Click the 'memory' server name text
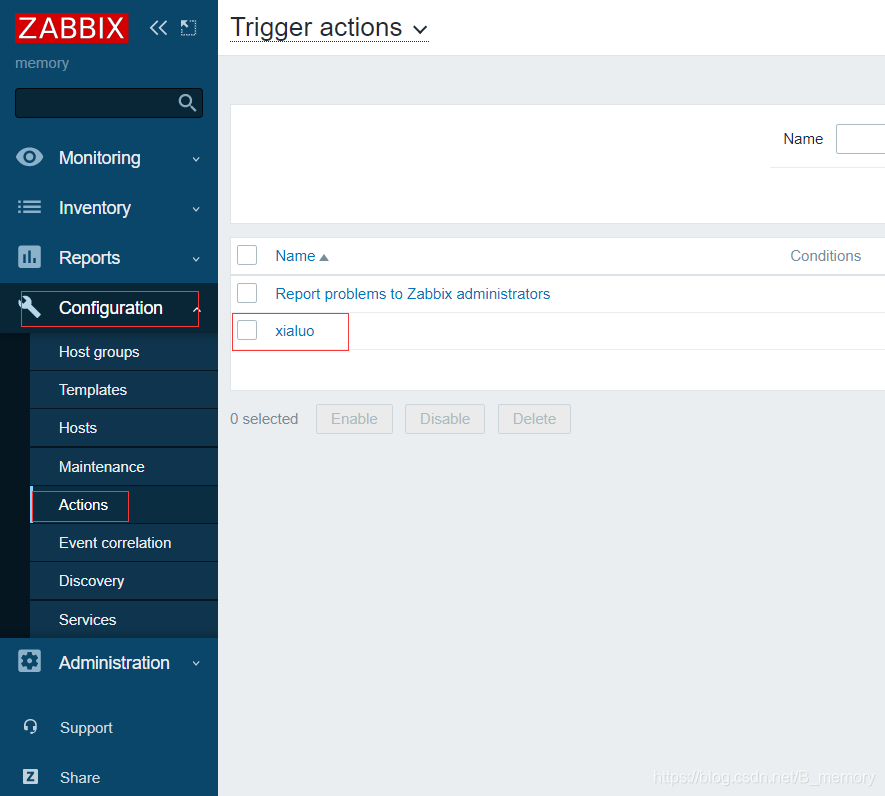 click(x=42, y=63)
